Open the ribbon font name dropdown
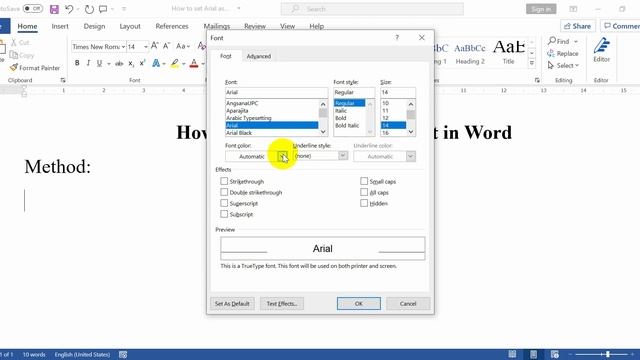The width and height of the screenshot is (640, 360). click(x=123, y=47)
